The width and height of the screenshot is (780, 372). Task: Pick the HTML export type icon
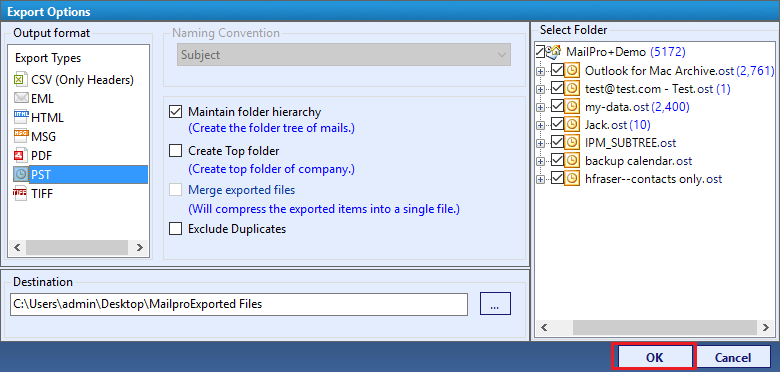point(21,117)
